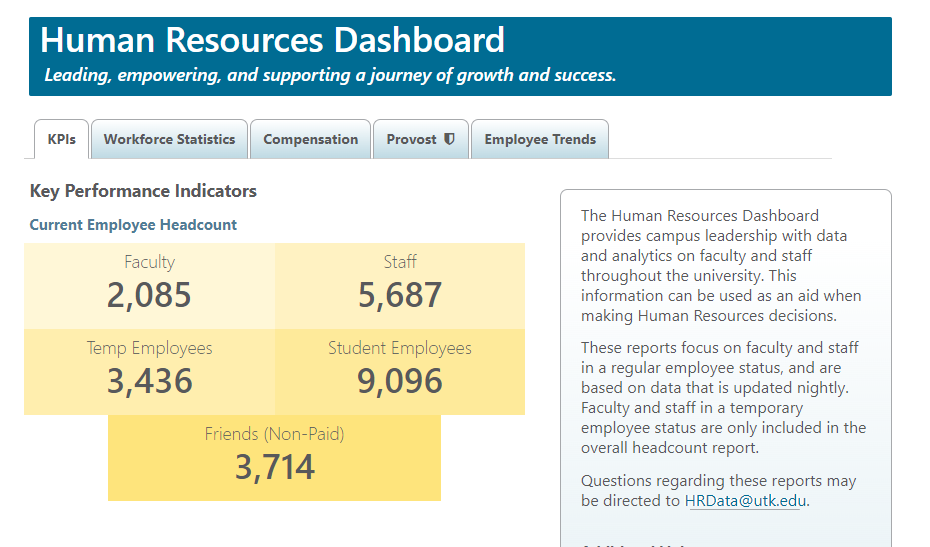The width and height of the screenshot is (930, 547).
Task: Select the Staff headcount tile showing 5,687
Action: click(x=400, y=285)
